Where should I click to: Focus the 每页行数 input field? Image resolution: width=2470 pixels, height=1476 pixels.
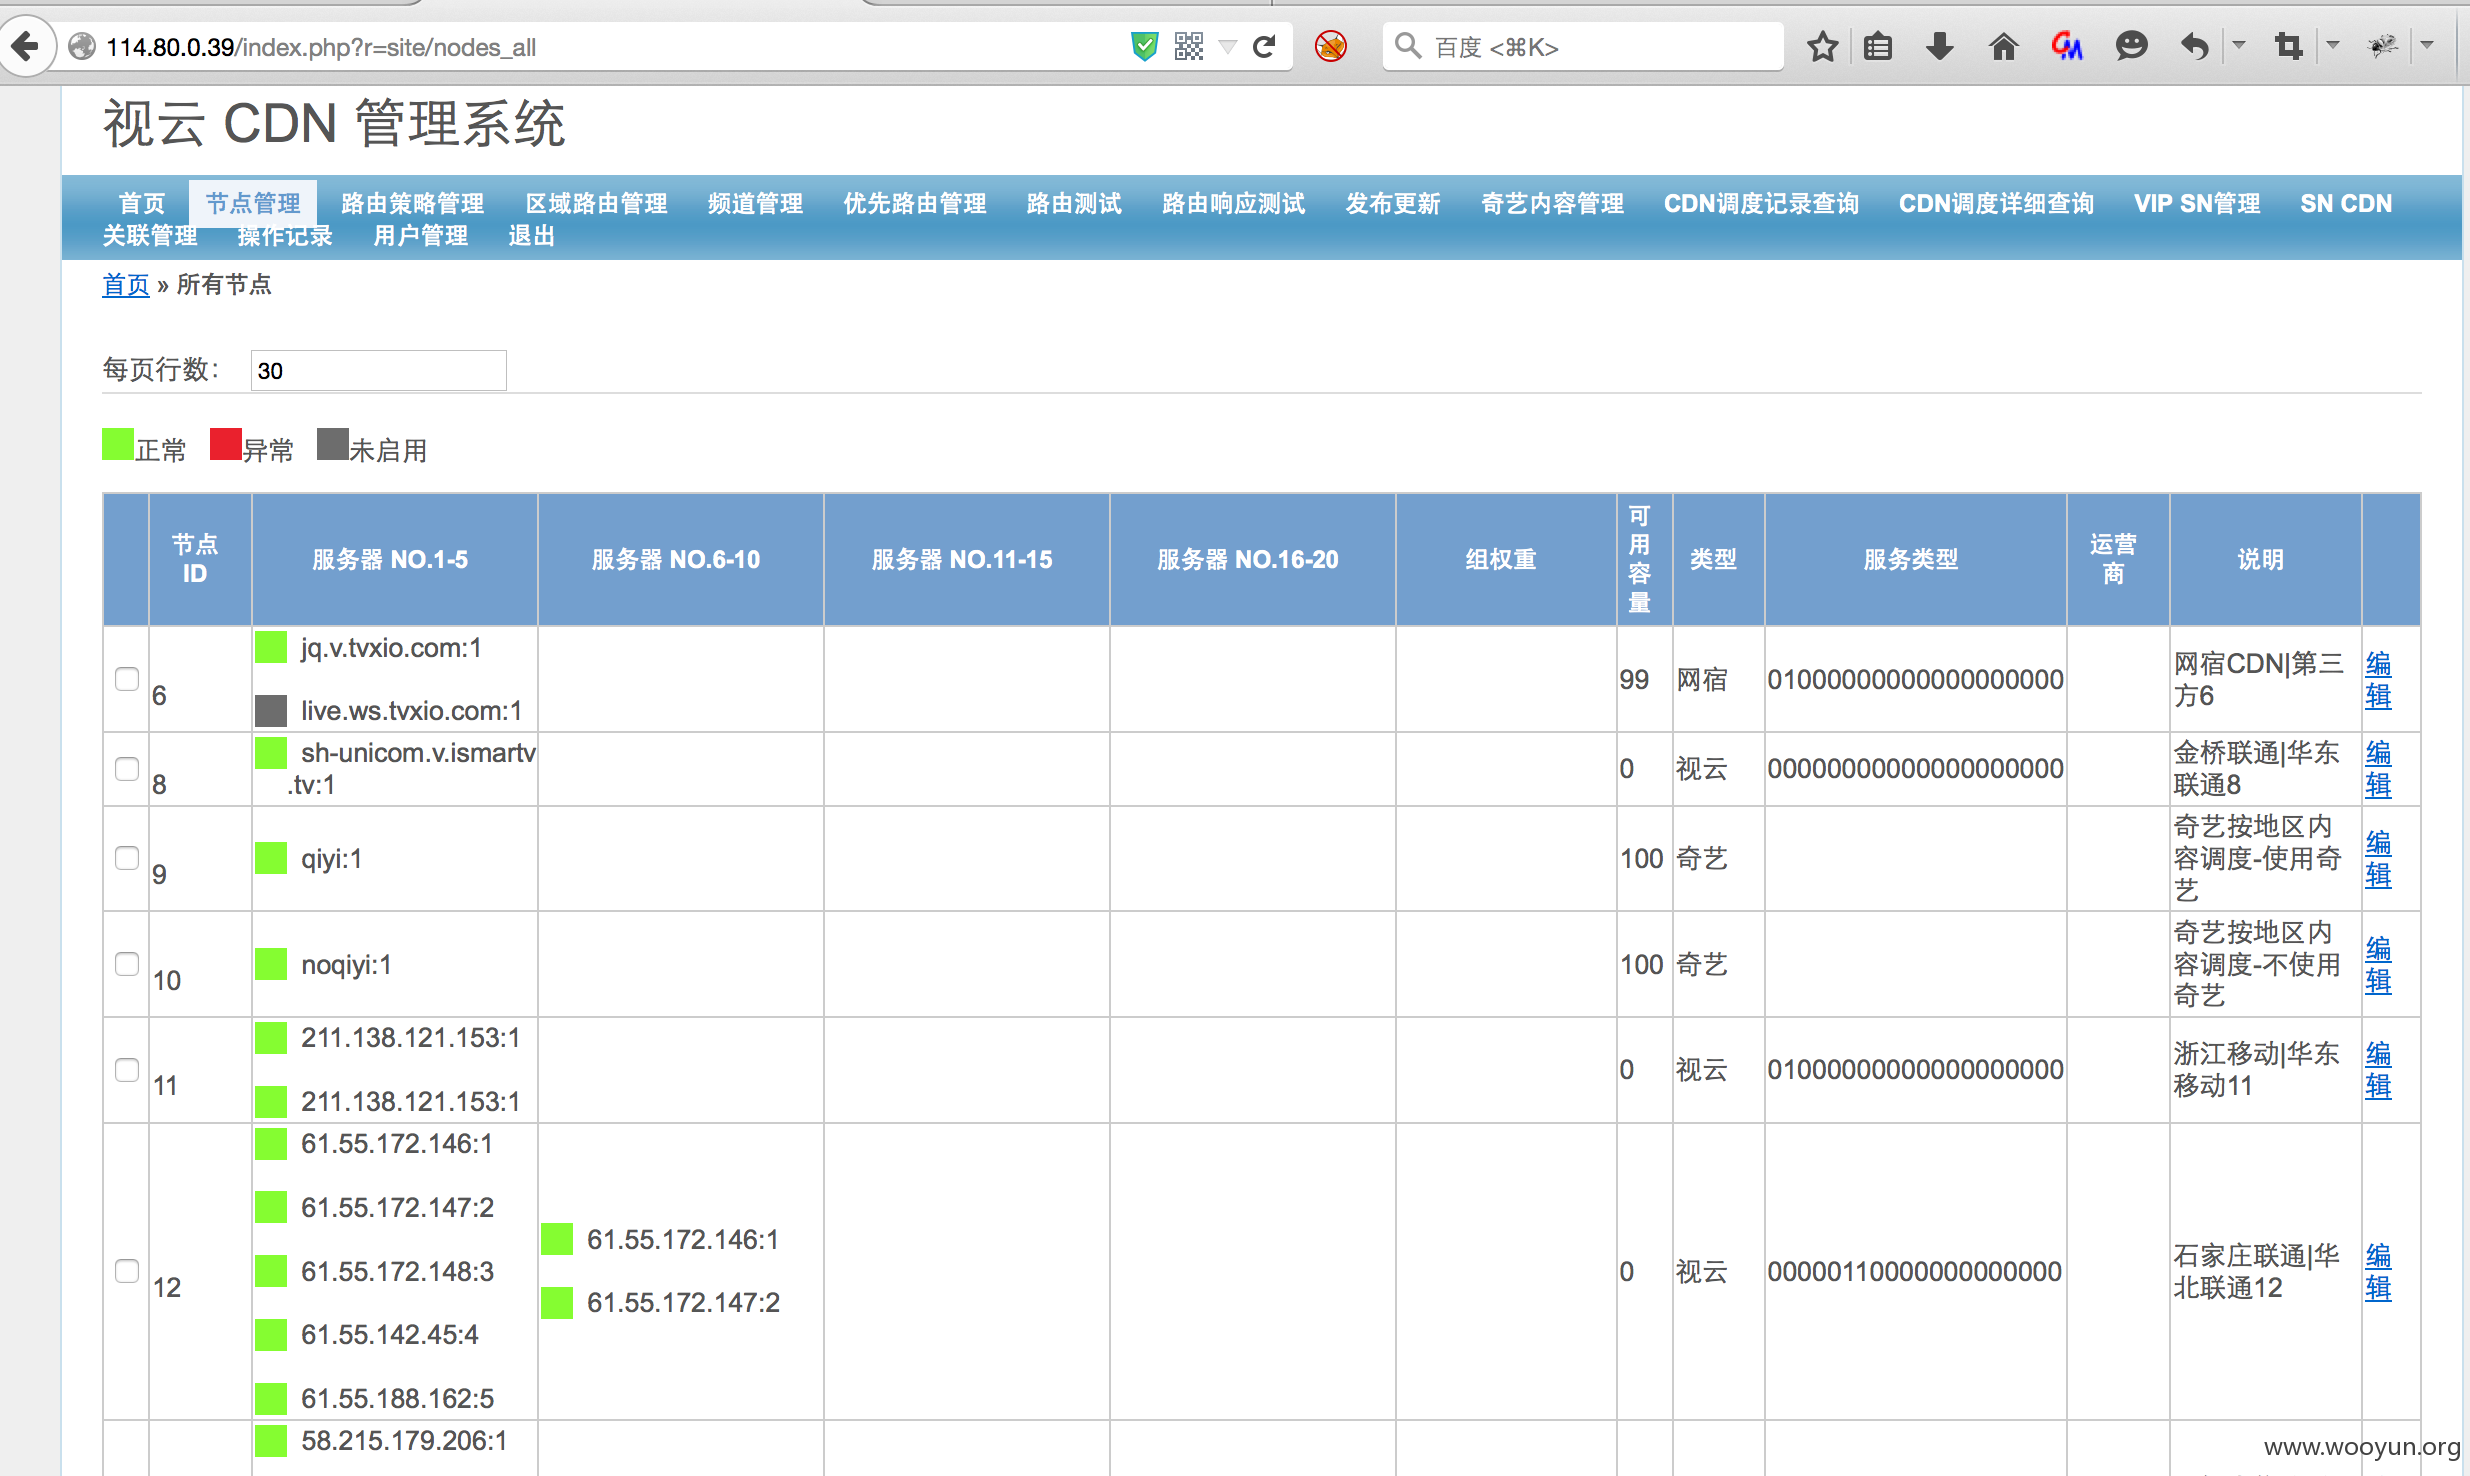coord(379,370)
